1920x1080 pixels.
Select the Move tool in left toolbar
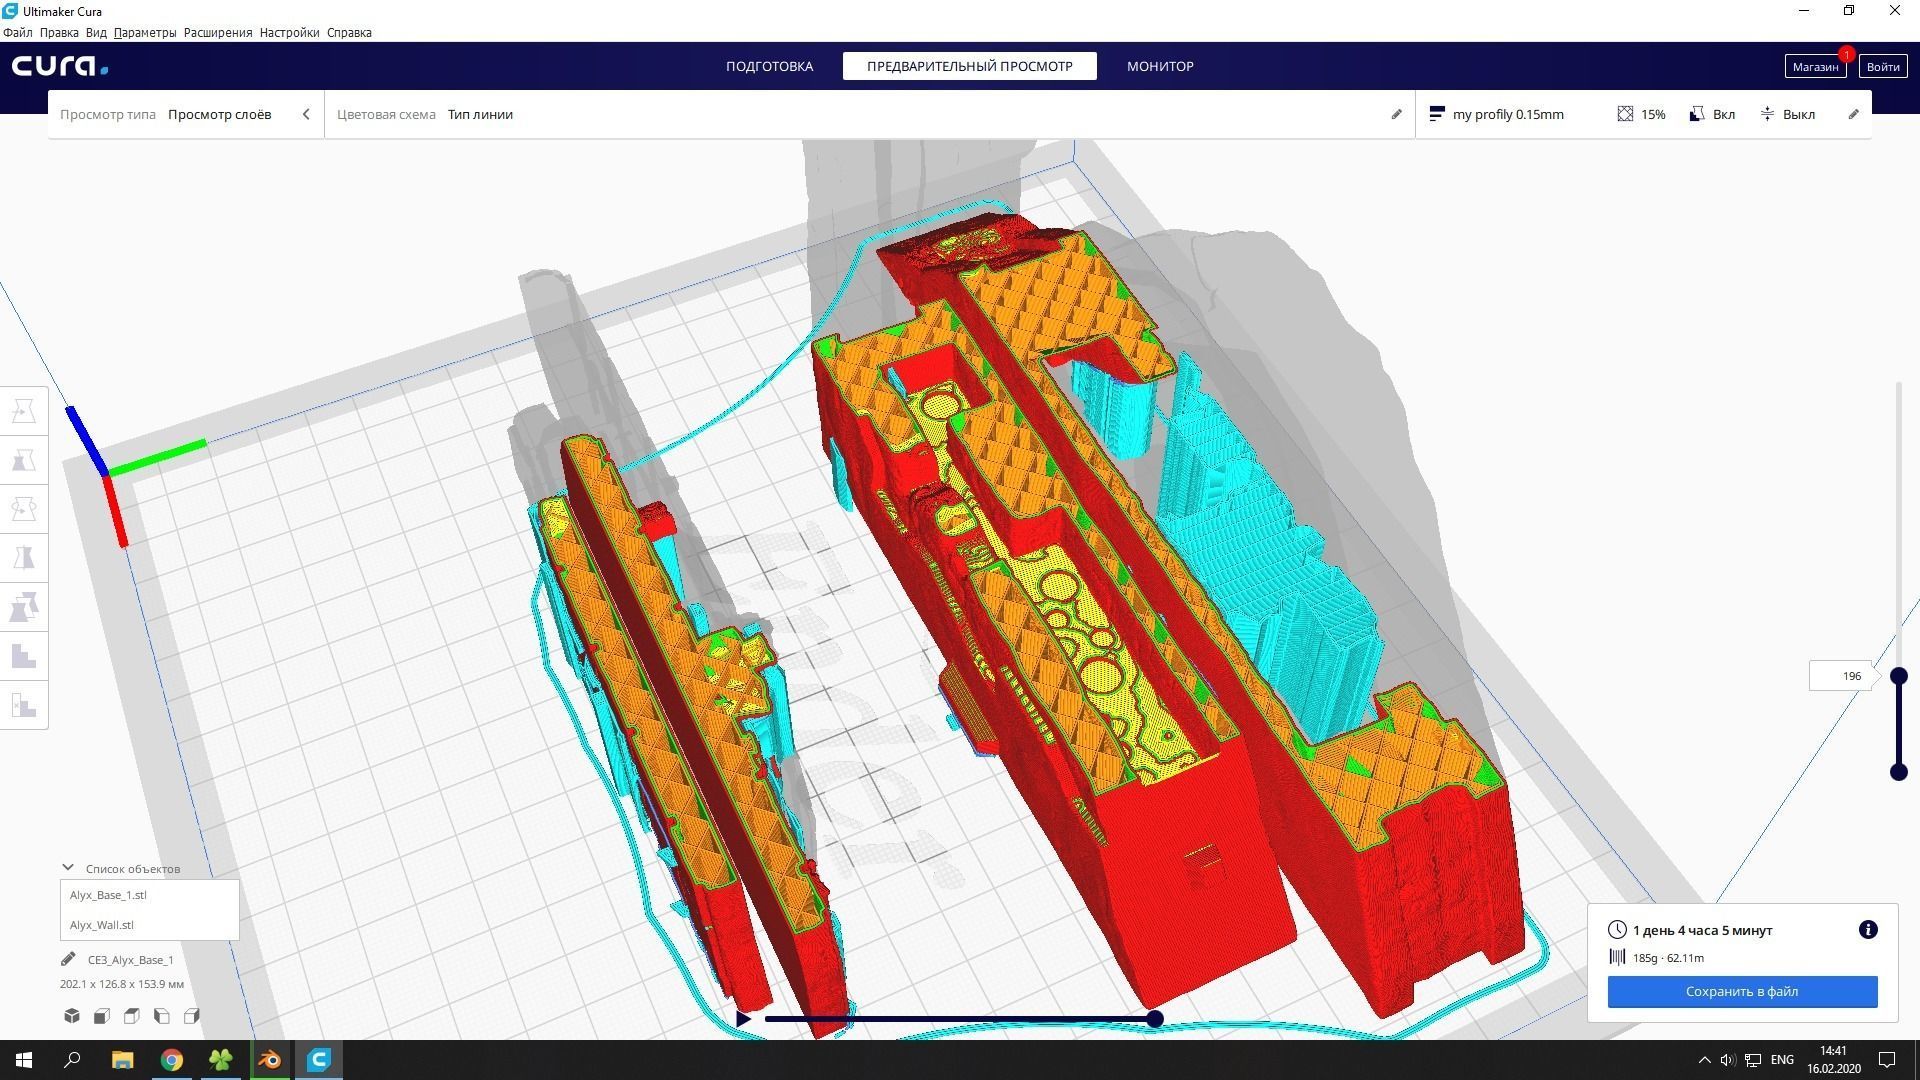(x=24, y=411)
